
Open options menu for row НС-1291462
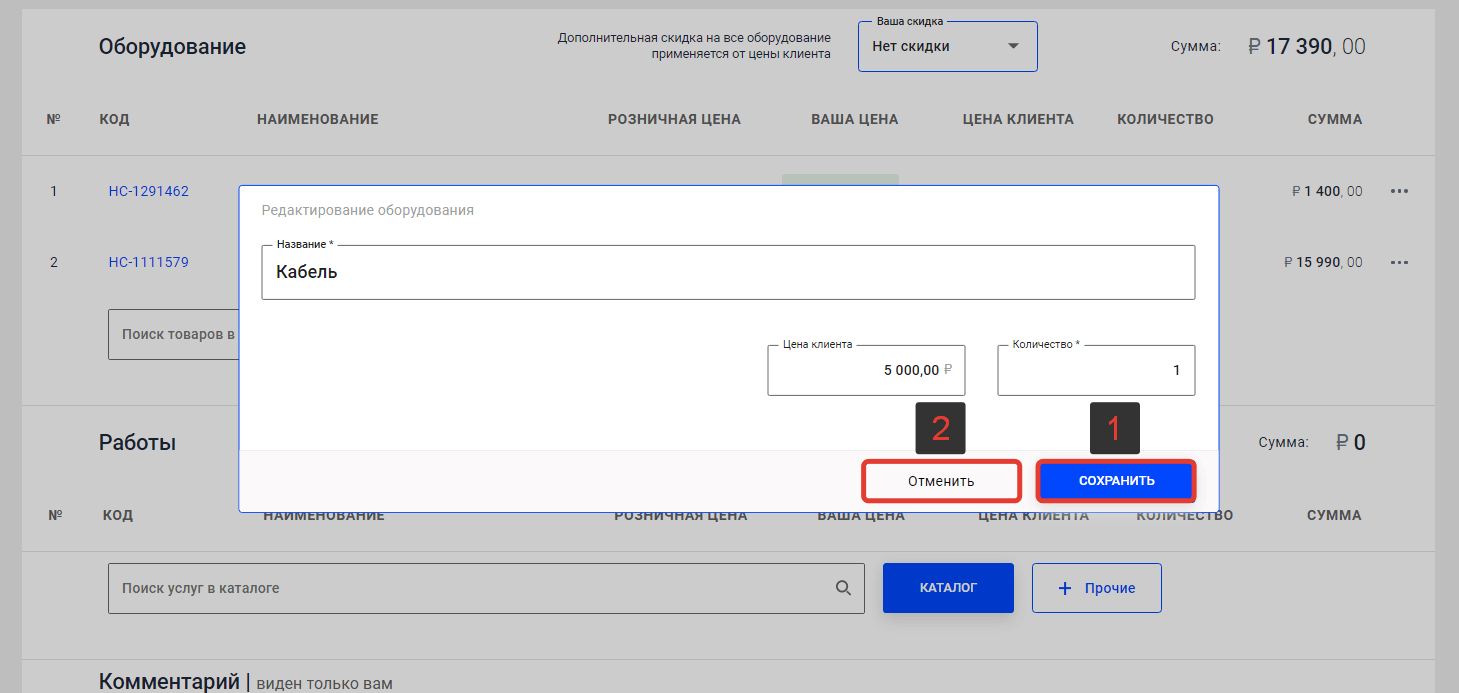1399,191
